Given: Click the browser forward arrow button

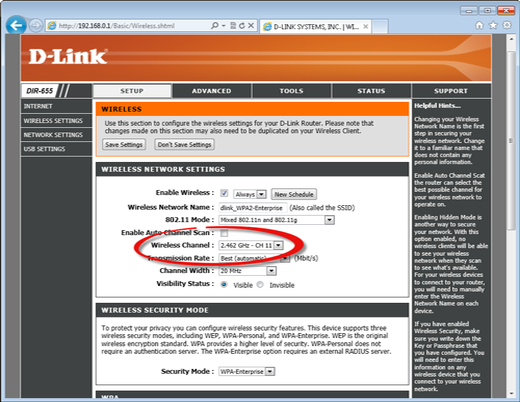Looking at the screenshot, I should pos(35,25).
